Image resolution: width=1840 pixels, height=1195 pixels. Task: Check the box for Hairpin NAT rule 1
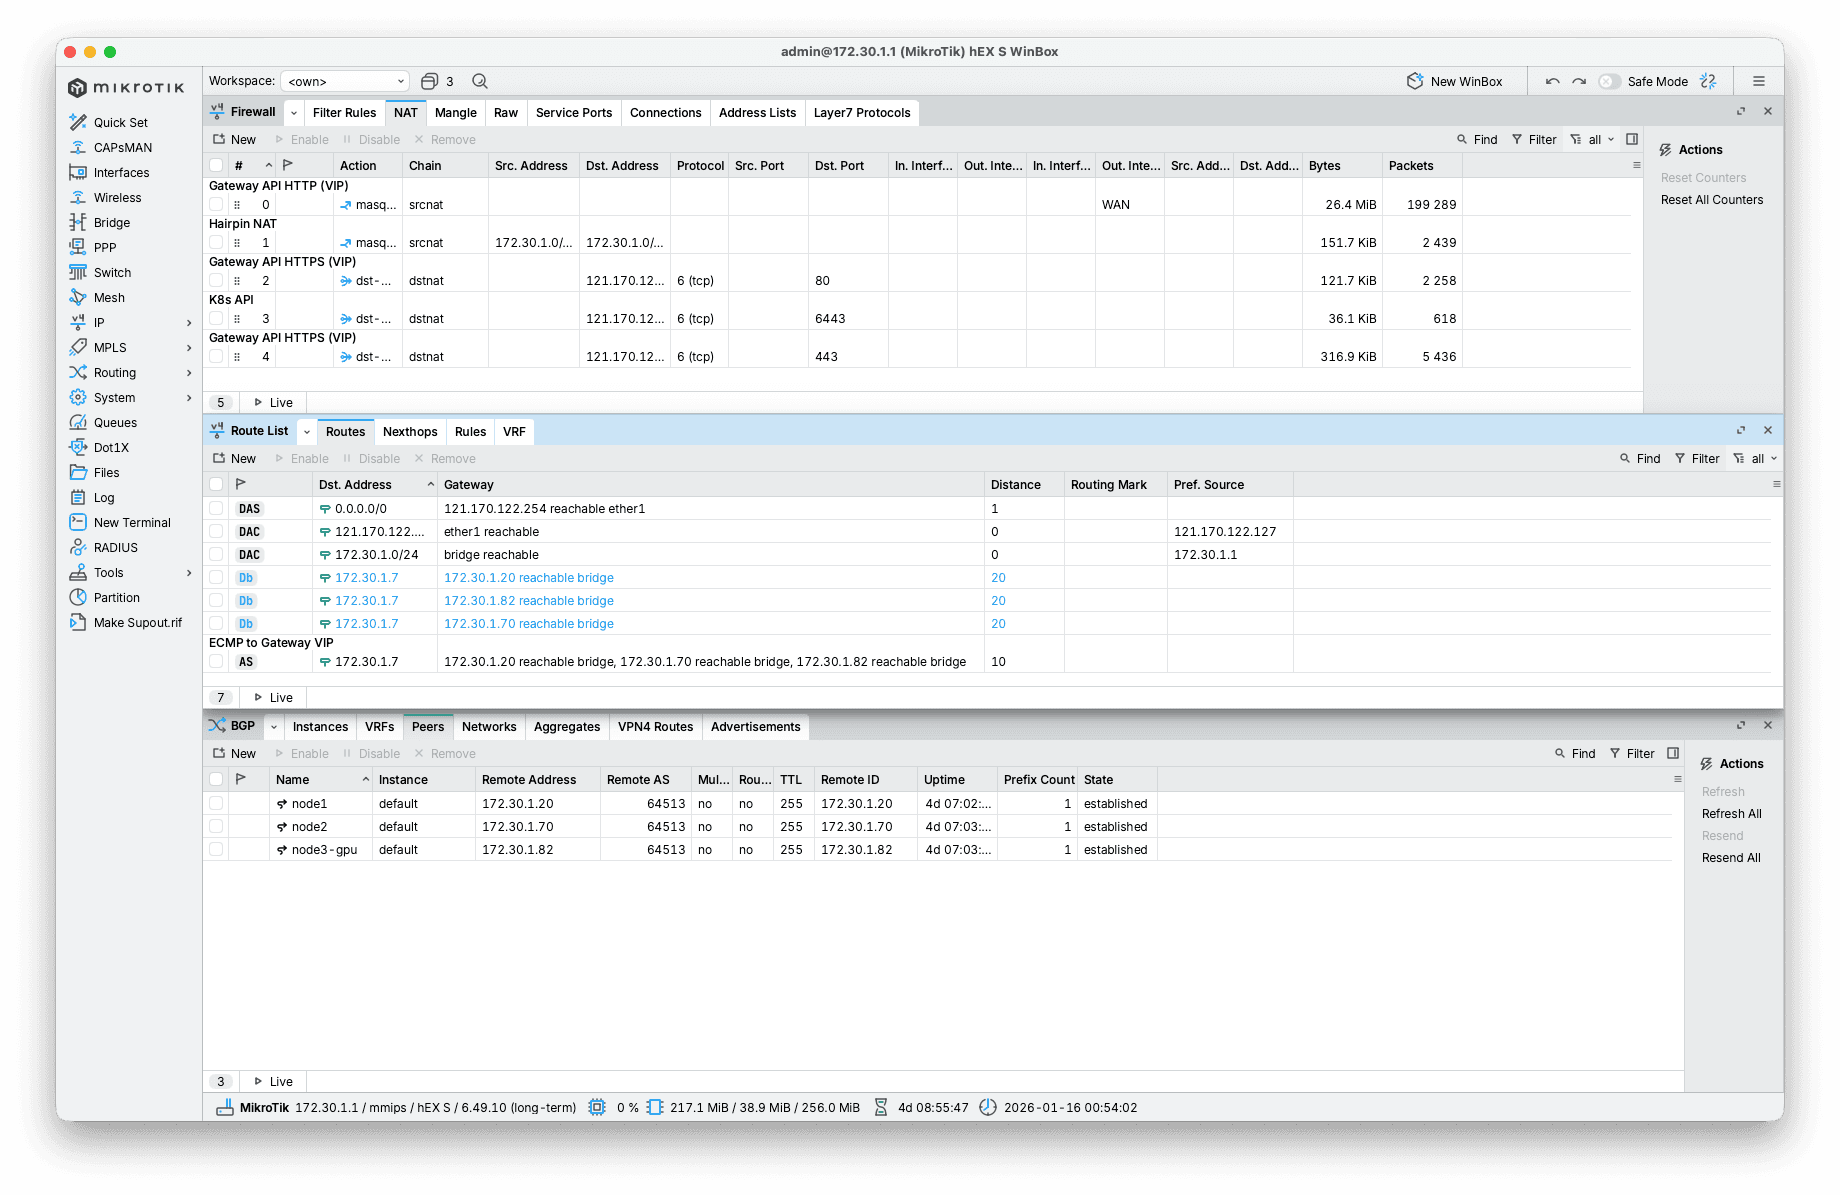[216, 242]
